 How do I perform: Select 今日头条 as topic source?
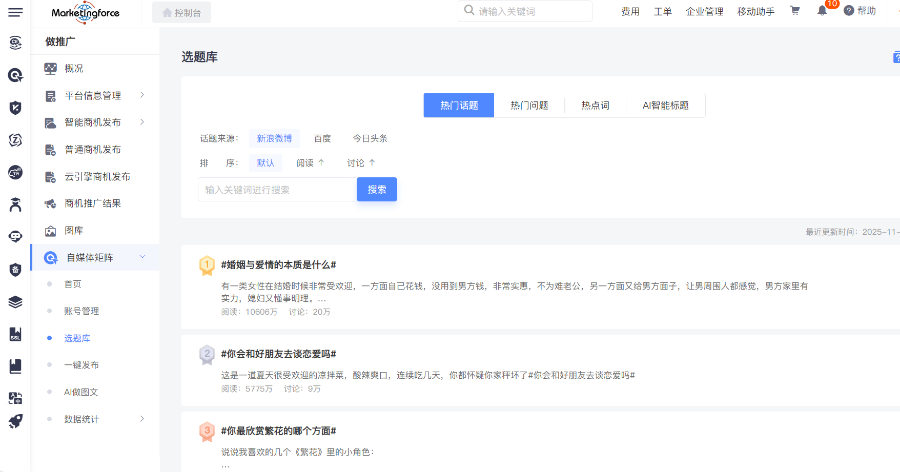pos(369,138)
